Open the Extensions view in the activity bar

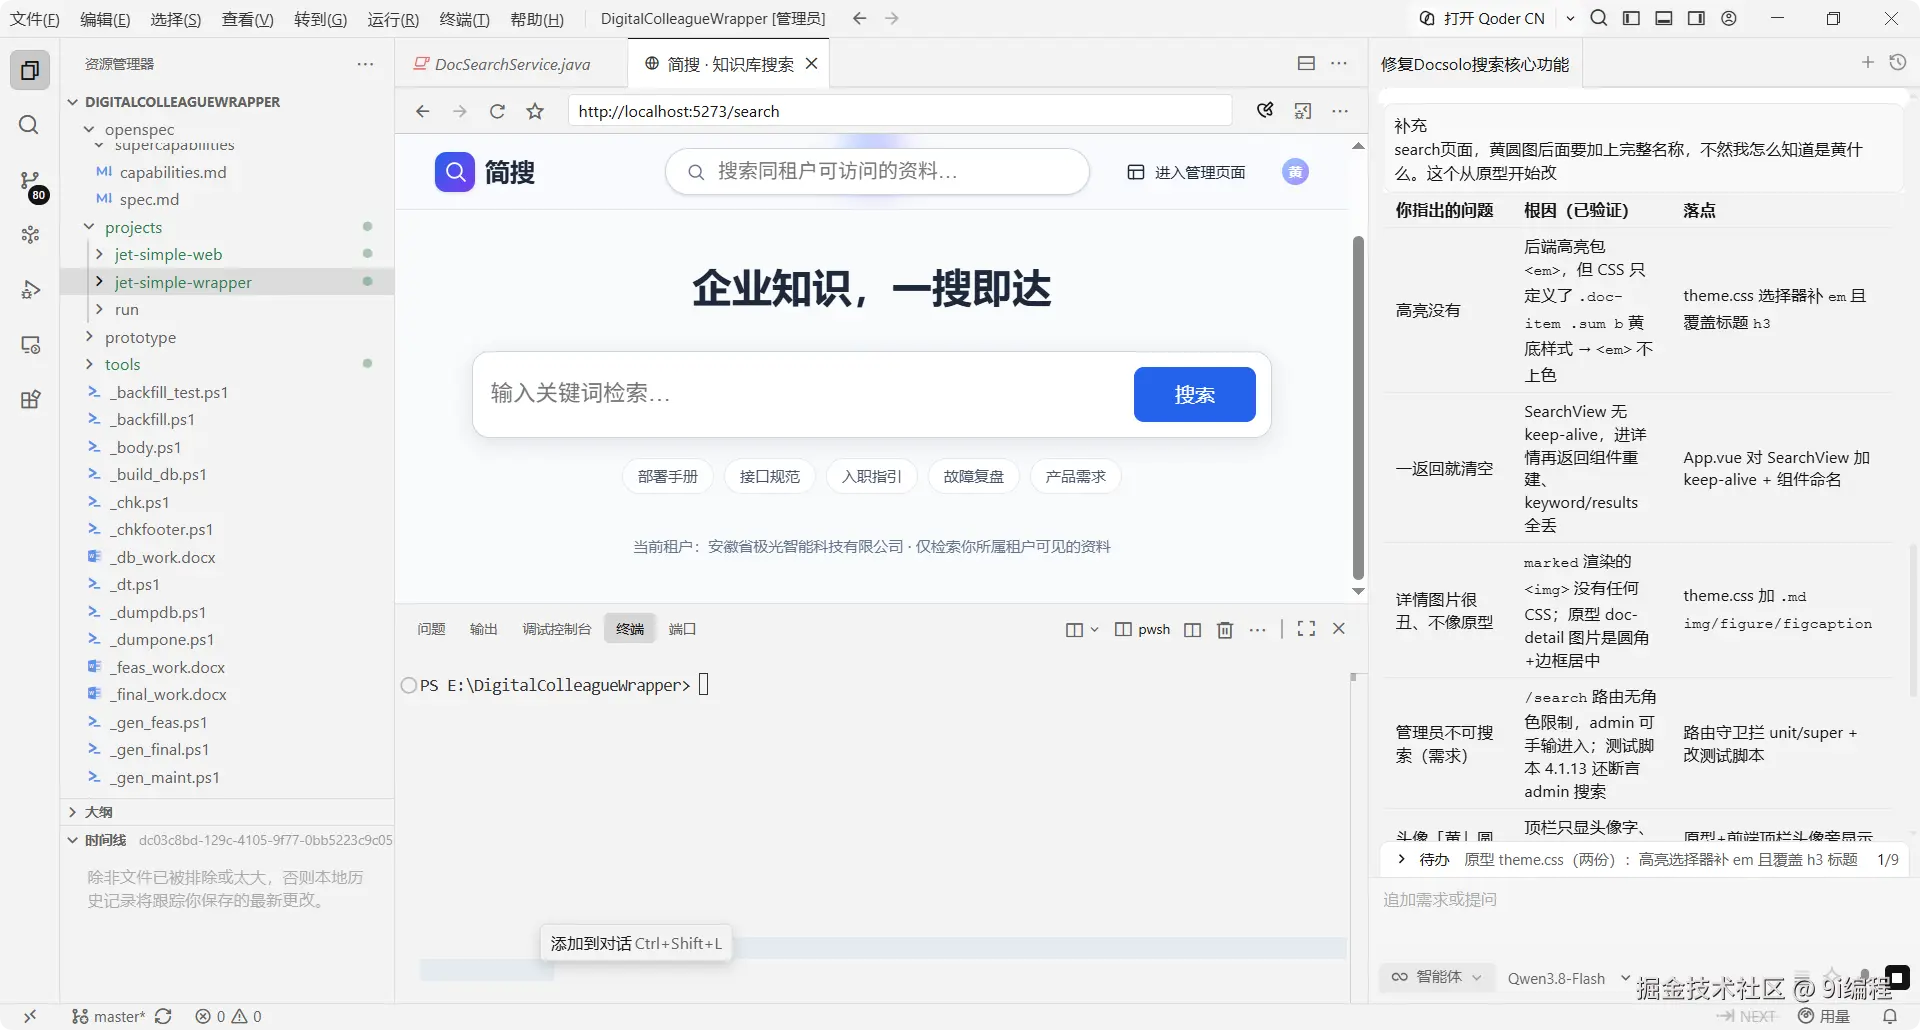[30, 400]
